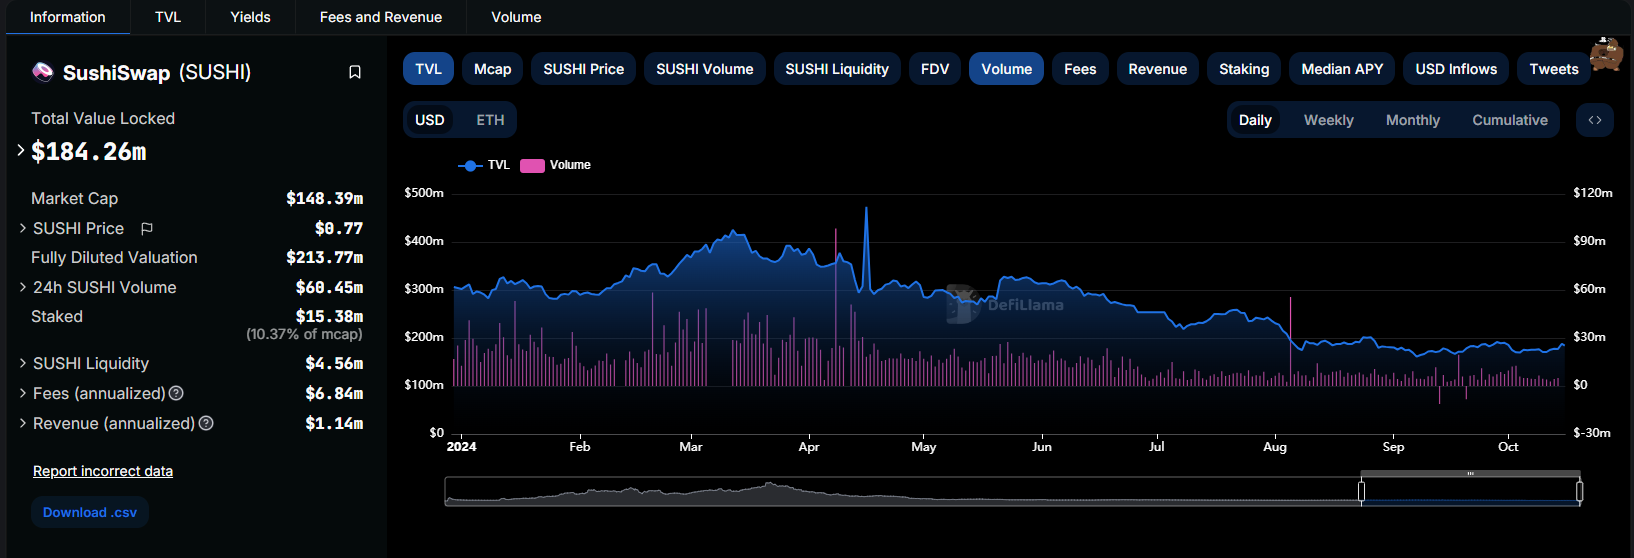Viewport: 1634px width, 558px height.
Task: Enable USD Inflows on the chart
Action: tap(1456, 69)
